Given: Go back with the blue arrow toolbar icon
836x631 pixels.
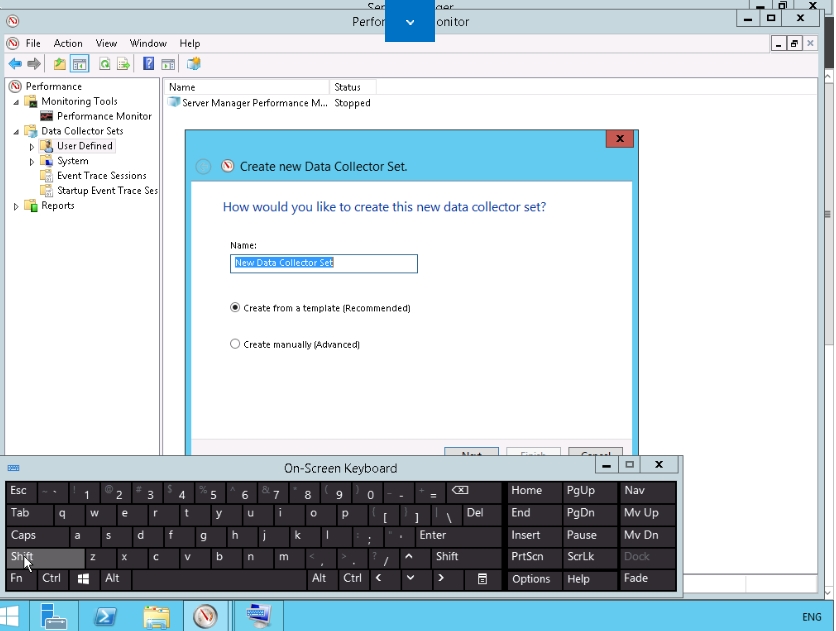Looking at the screenshot, I should (x=15, y=64).
